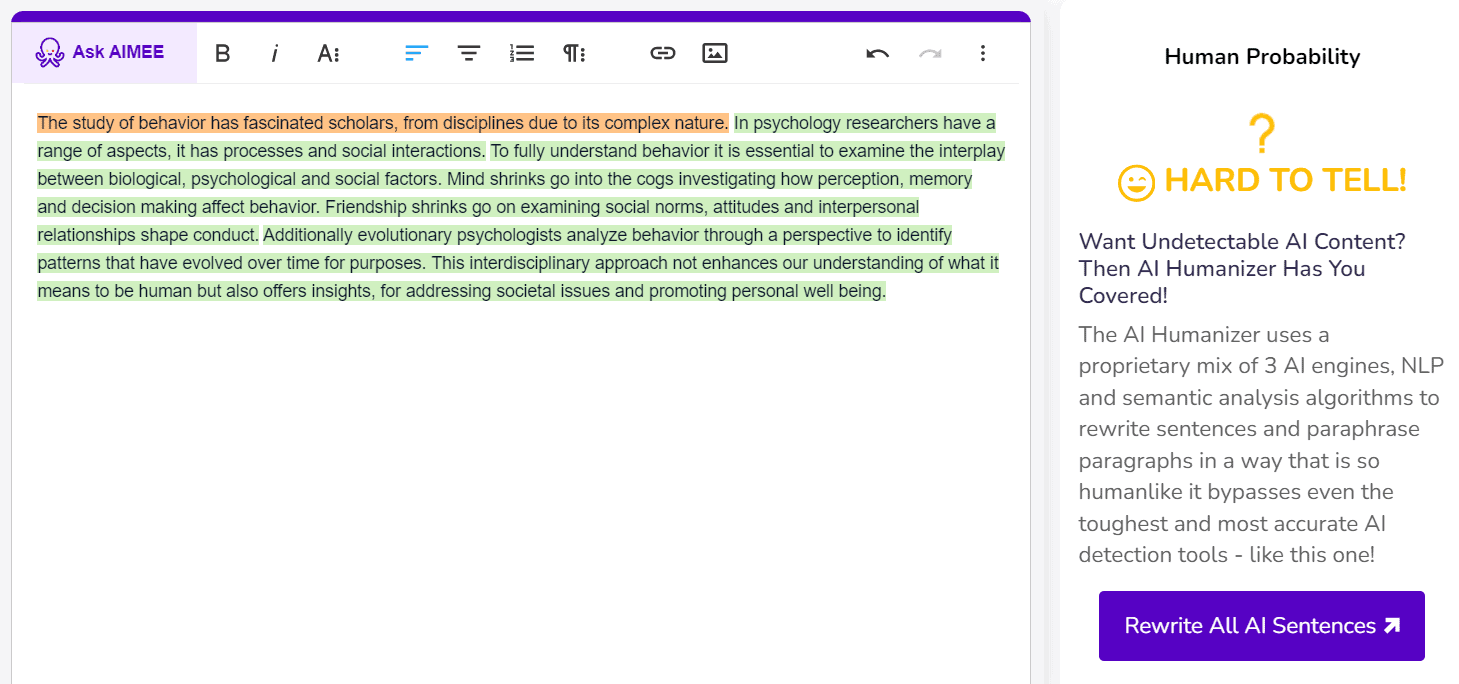
Task: Click the orange highlighted first sentence
Action: pyautogui.click(x=383, y=123)
